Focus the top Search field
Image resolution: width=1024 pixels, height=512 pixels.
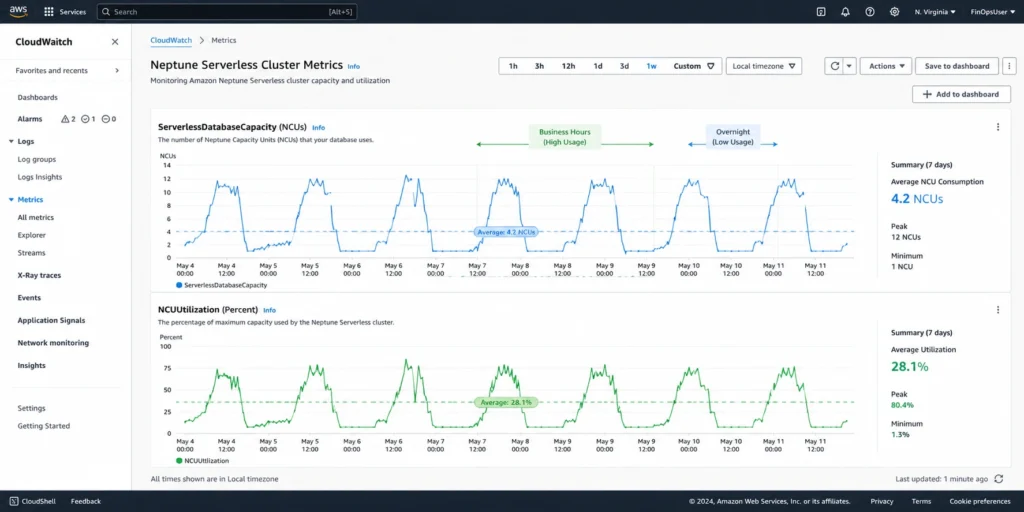pos(227,12)
